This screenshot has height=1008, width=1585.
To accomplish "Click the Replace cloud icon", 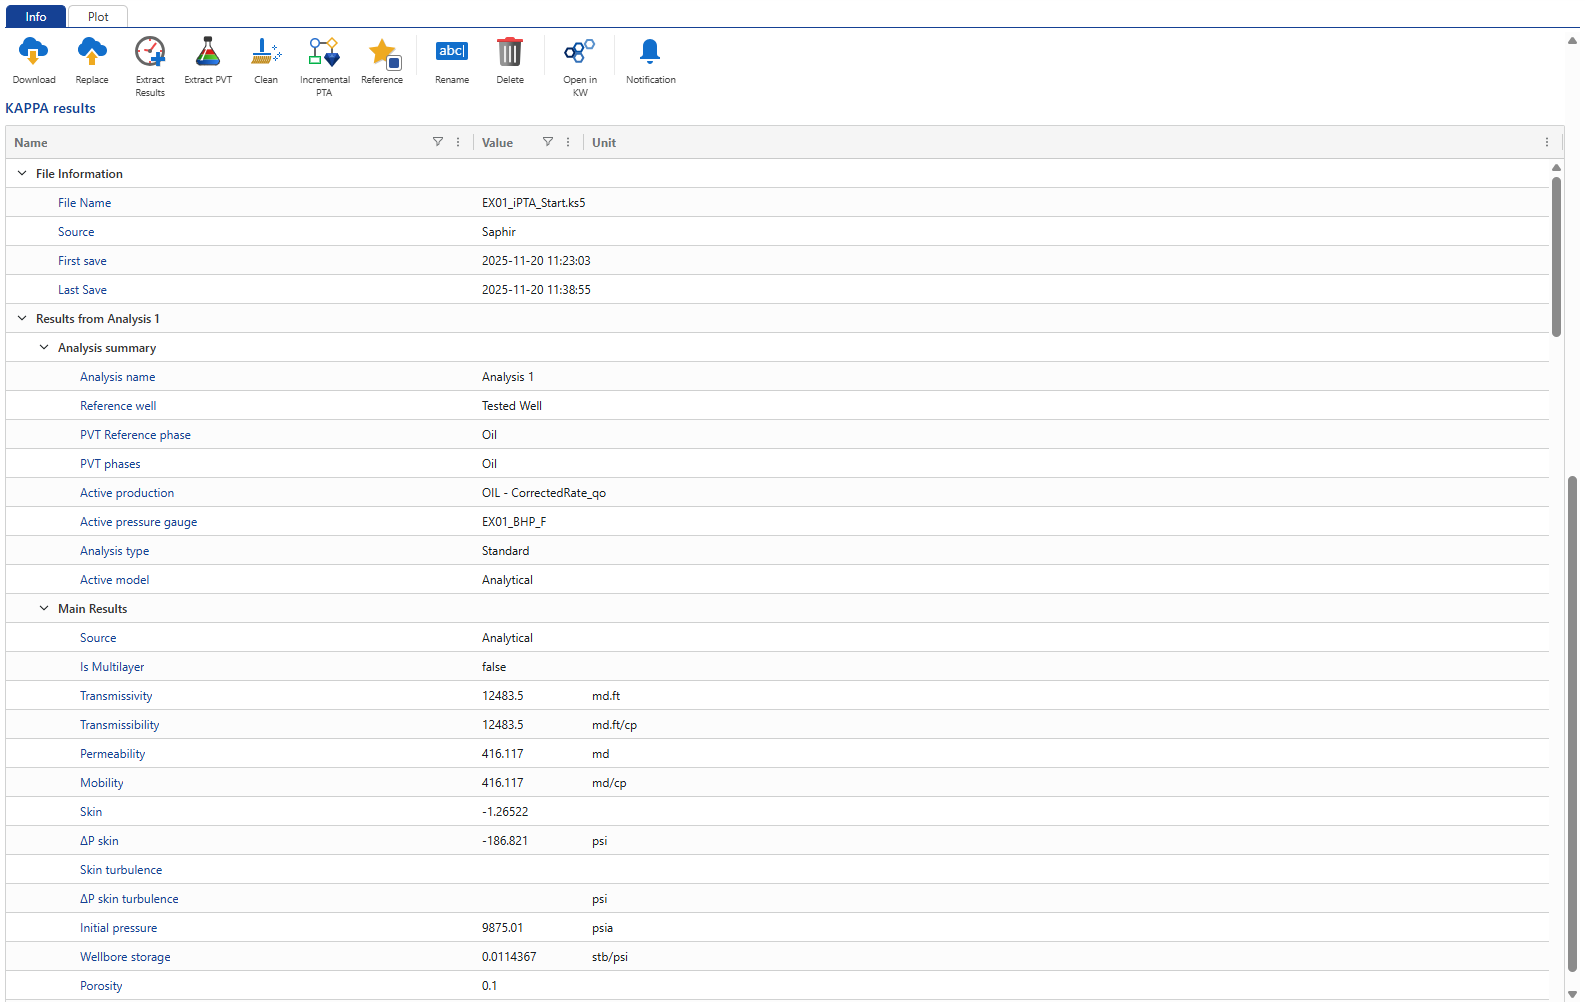I will [x=92, y=51].
